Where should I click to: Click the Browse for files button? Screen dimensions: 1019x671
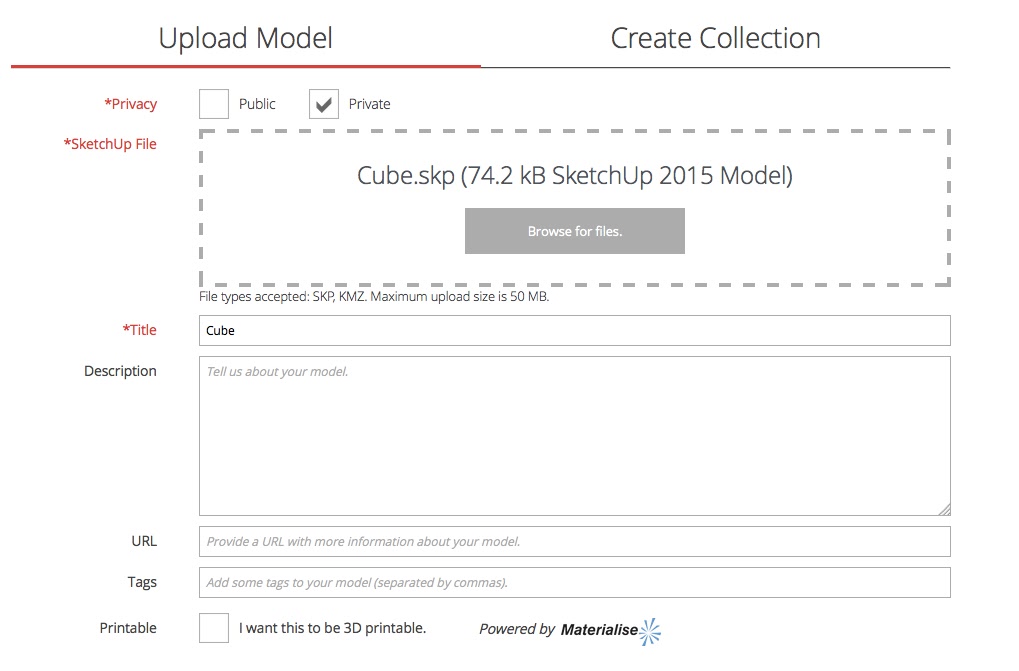tap(574, 230)
